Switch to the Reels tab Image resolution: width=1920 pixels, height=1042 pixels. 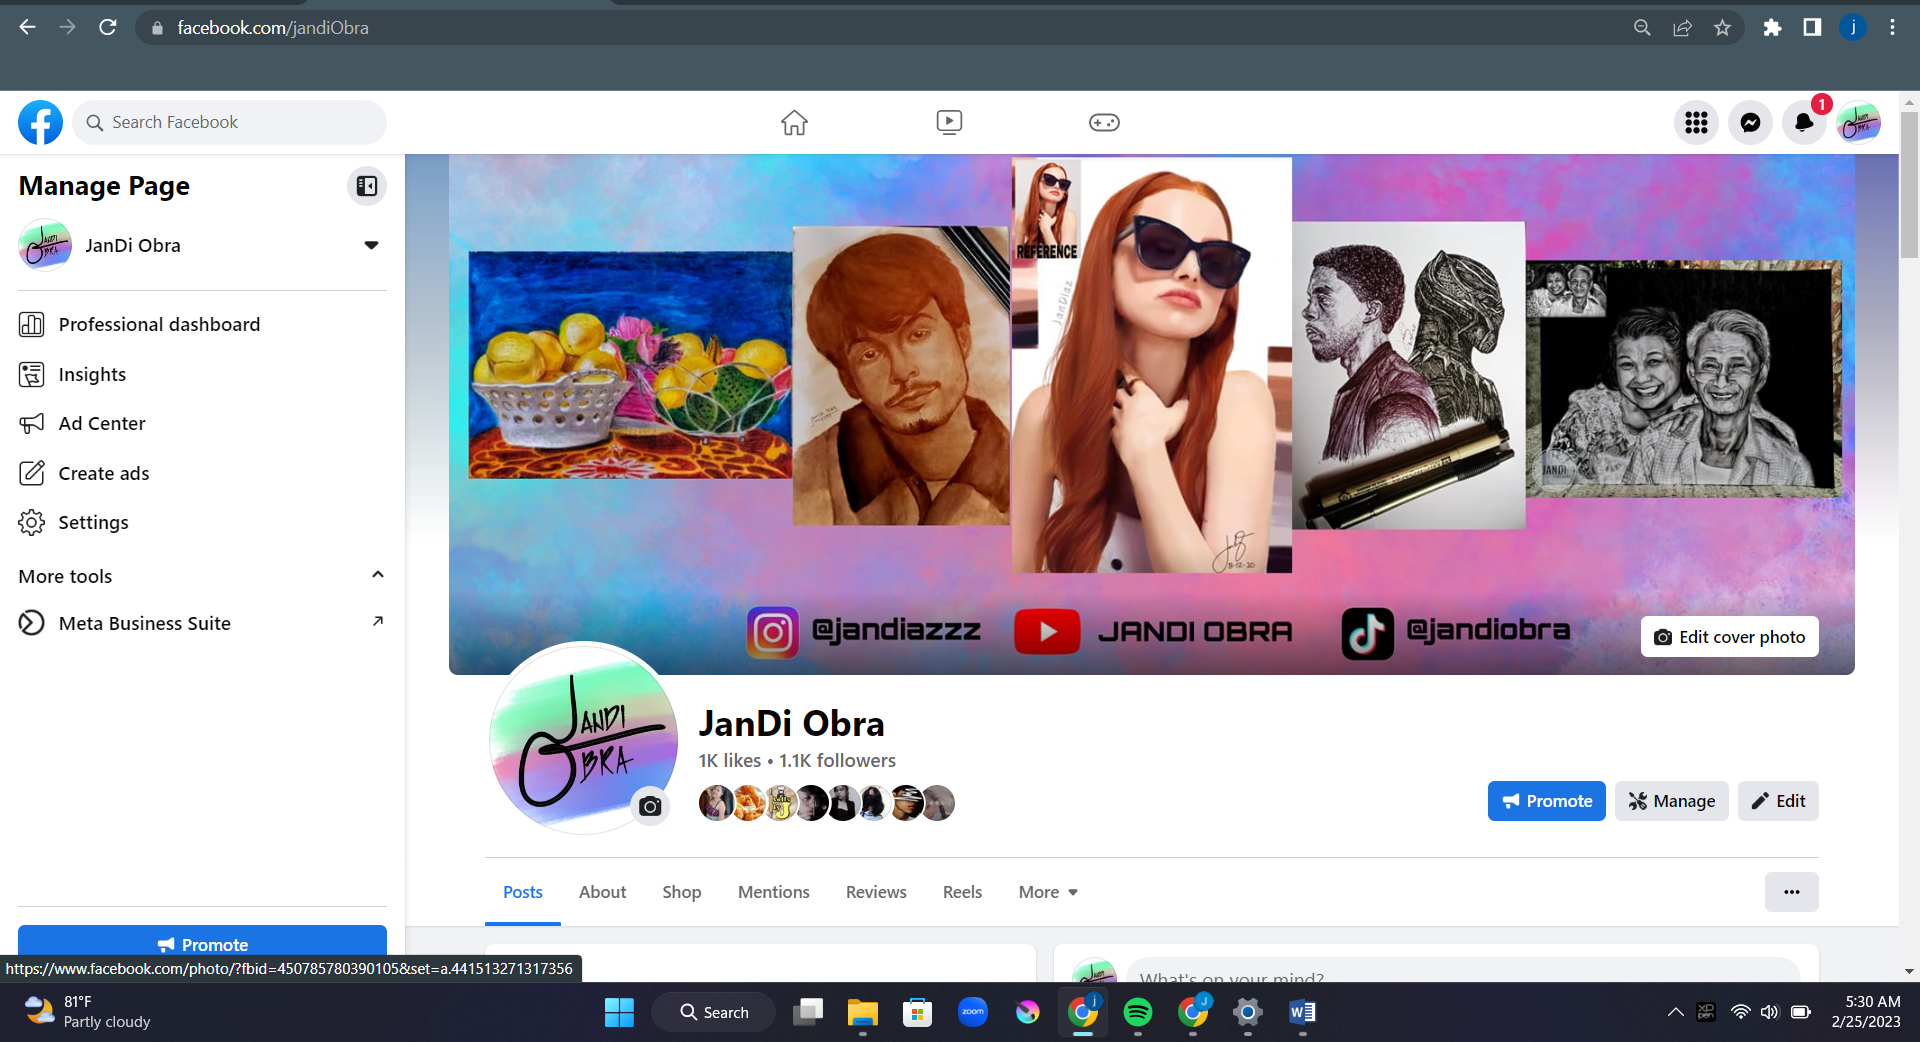point(962,892)
